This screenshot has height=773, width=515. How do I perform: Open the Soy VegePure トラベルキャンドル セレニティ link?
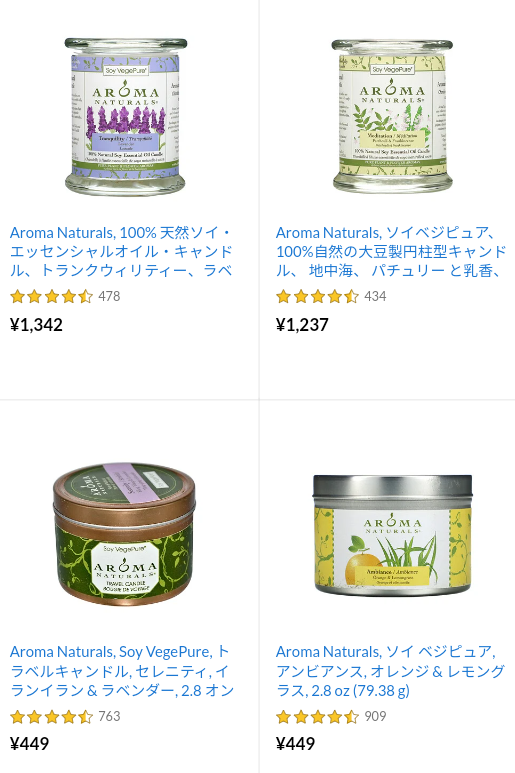(122, 671)
